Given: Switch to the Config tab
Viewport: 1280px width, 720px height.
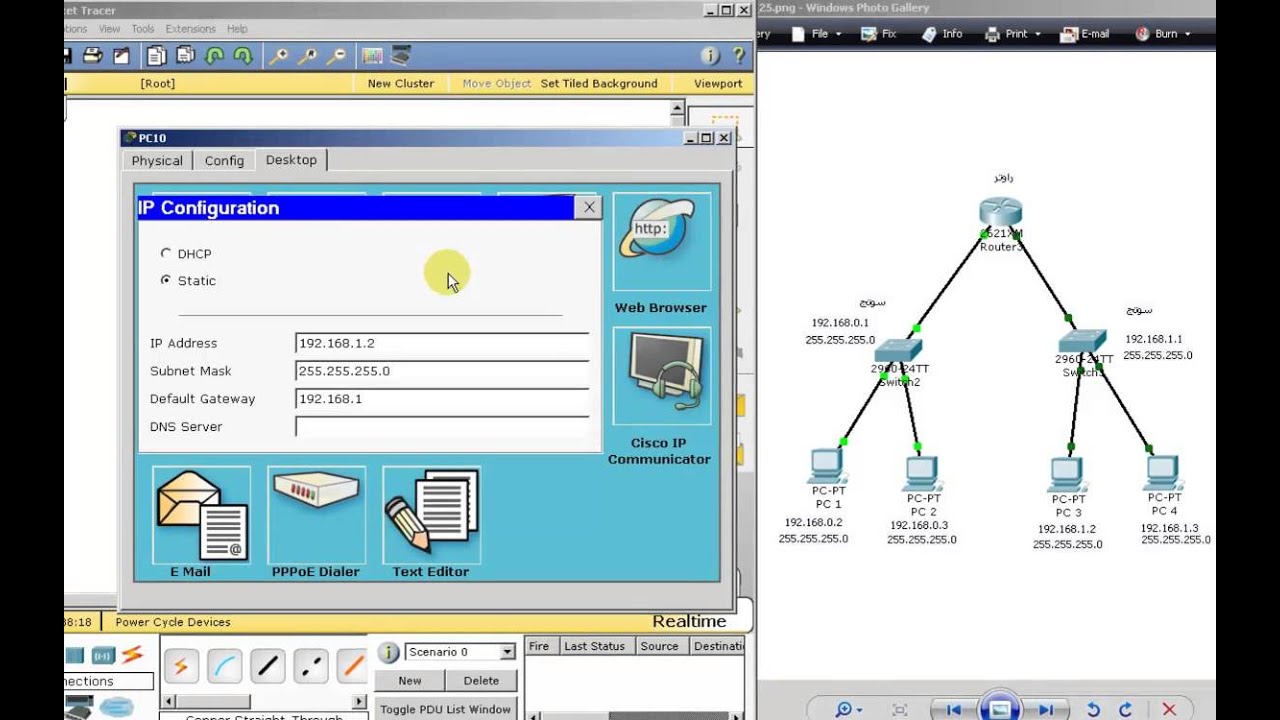Looking at the screenshot, I should (x=224, y=160).
